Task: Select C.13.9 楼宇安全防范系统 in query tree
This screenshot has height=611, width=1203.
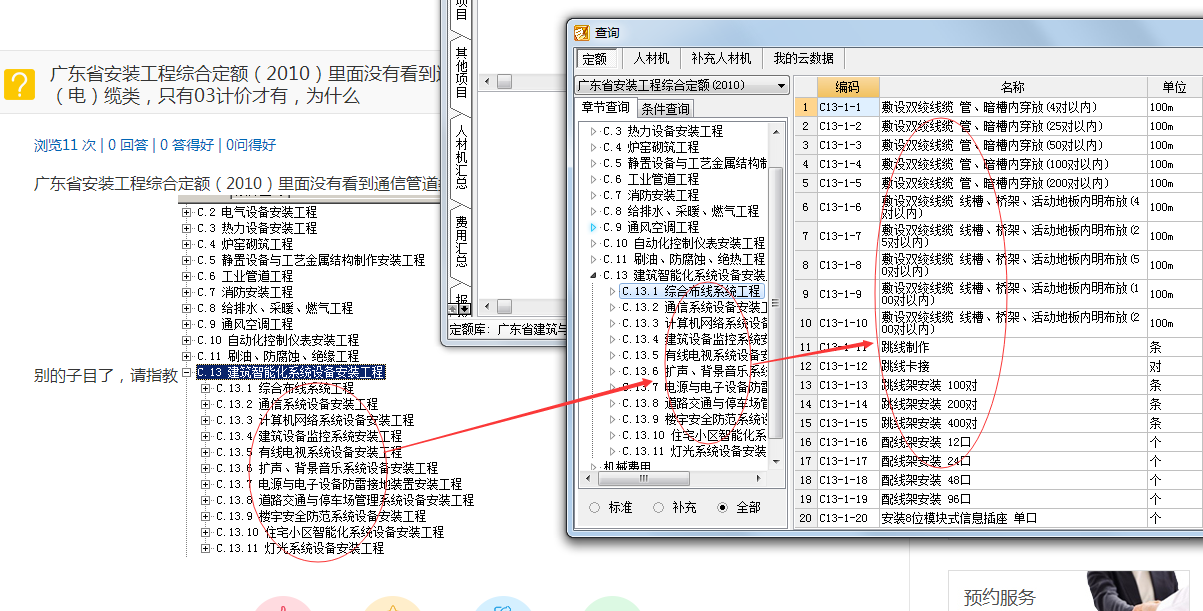Action: pos(695,419)
